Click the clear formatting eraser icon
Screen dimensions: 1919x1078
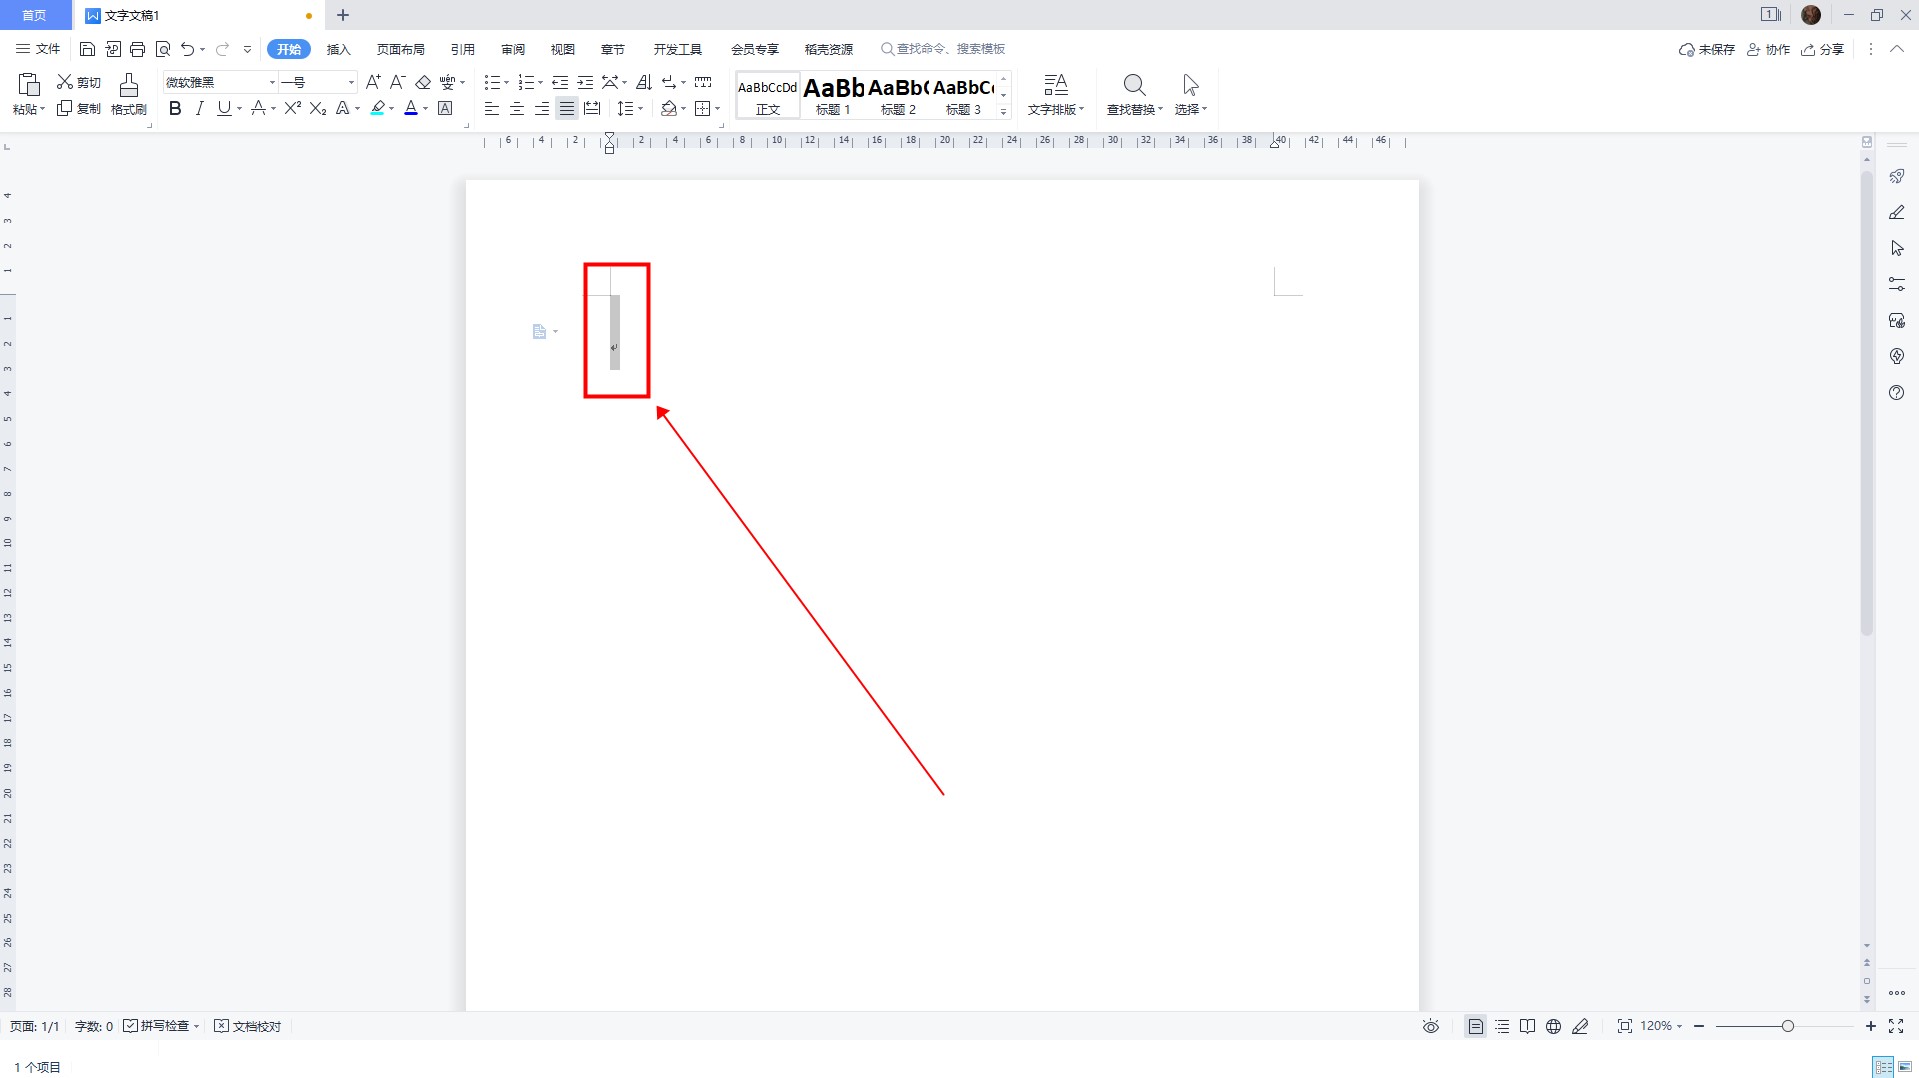[423, 82]
